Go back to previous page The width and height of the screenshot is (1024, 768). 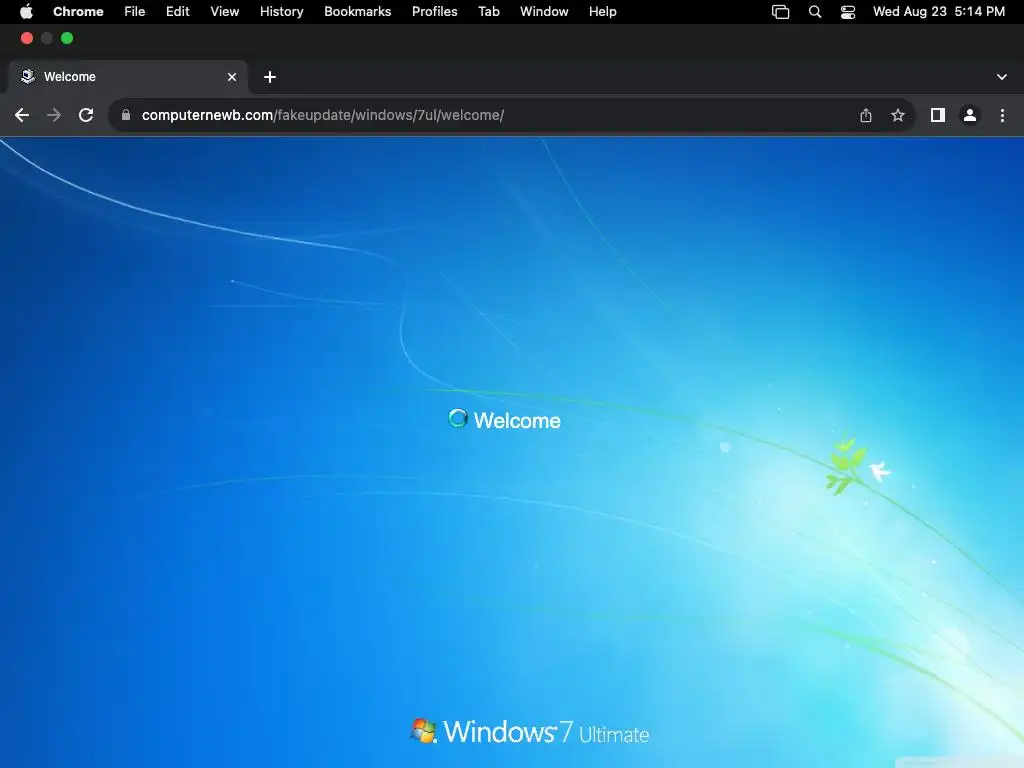point(22,116)
